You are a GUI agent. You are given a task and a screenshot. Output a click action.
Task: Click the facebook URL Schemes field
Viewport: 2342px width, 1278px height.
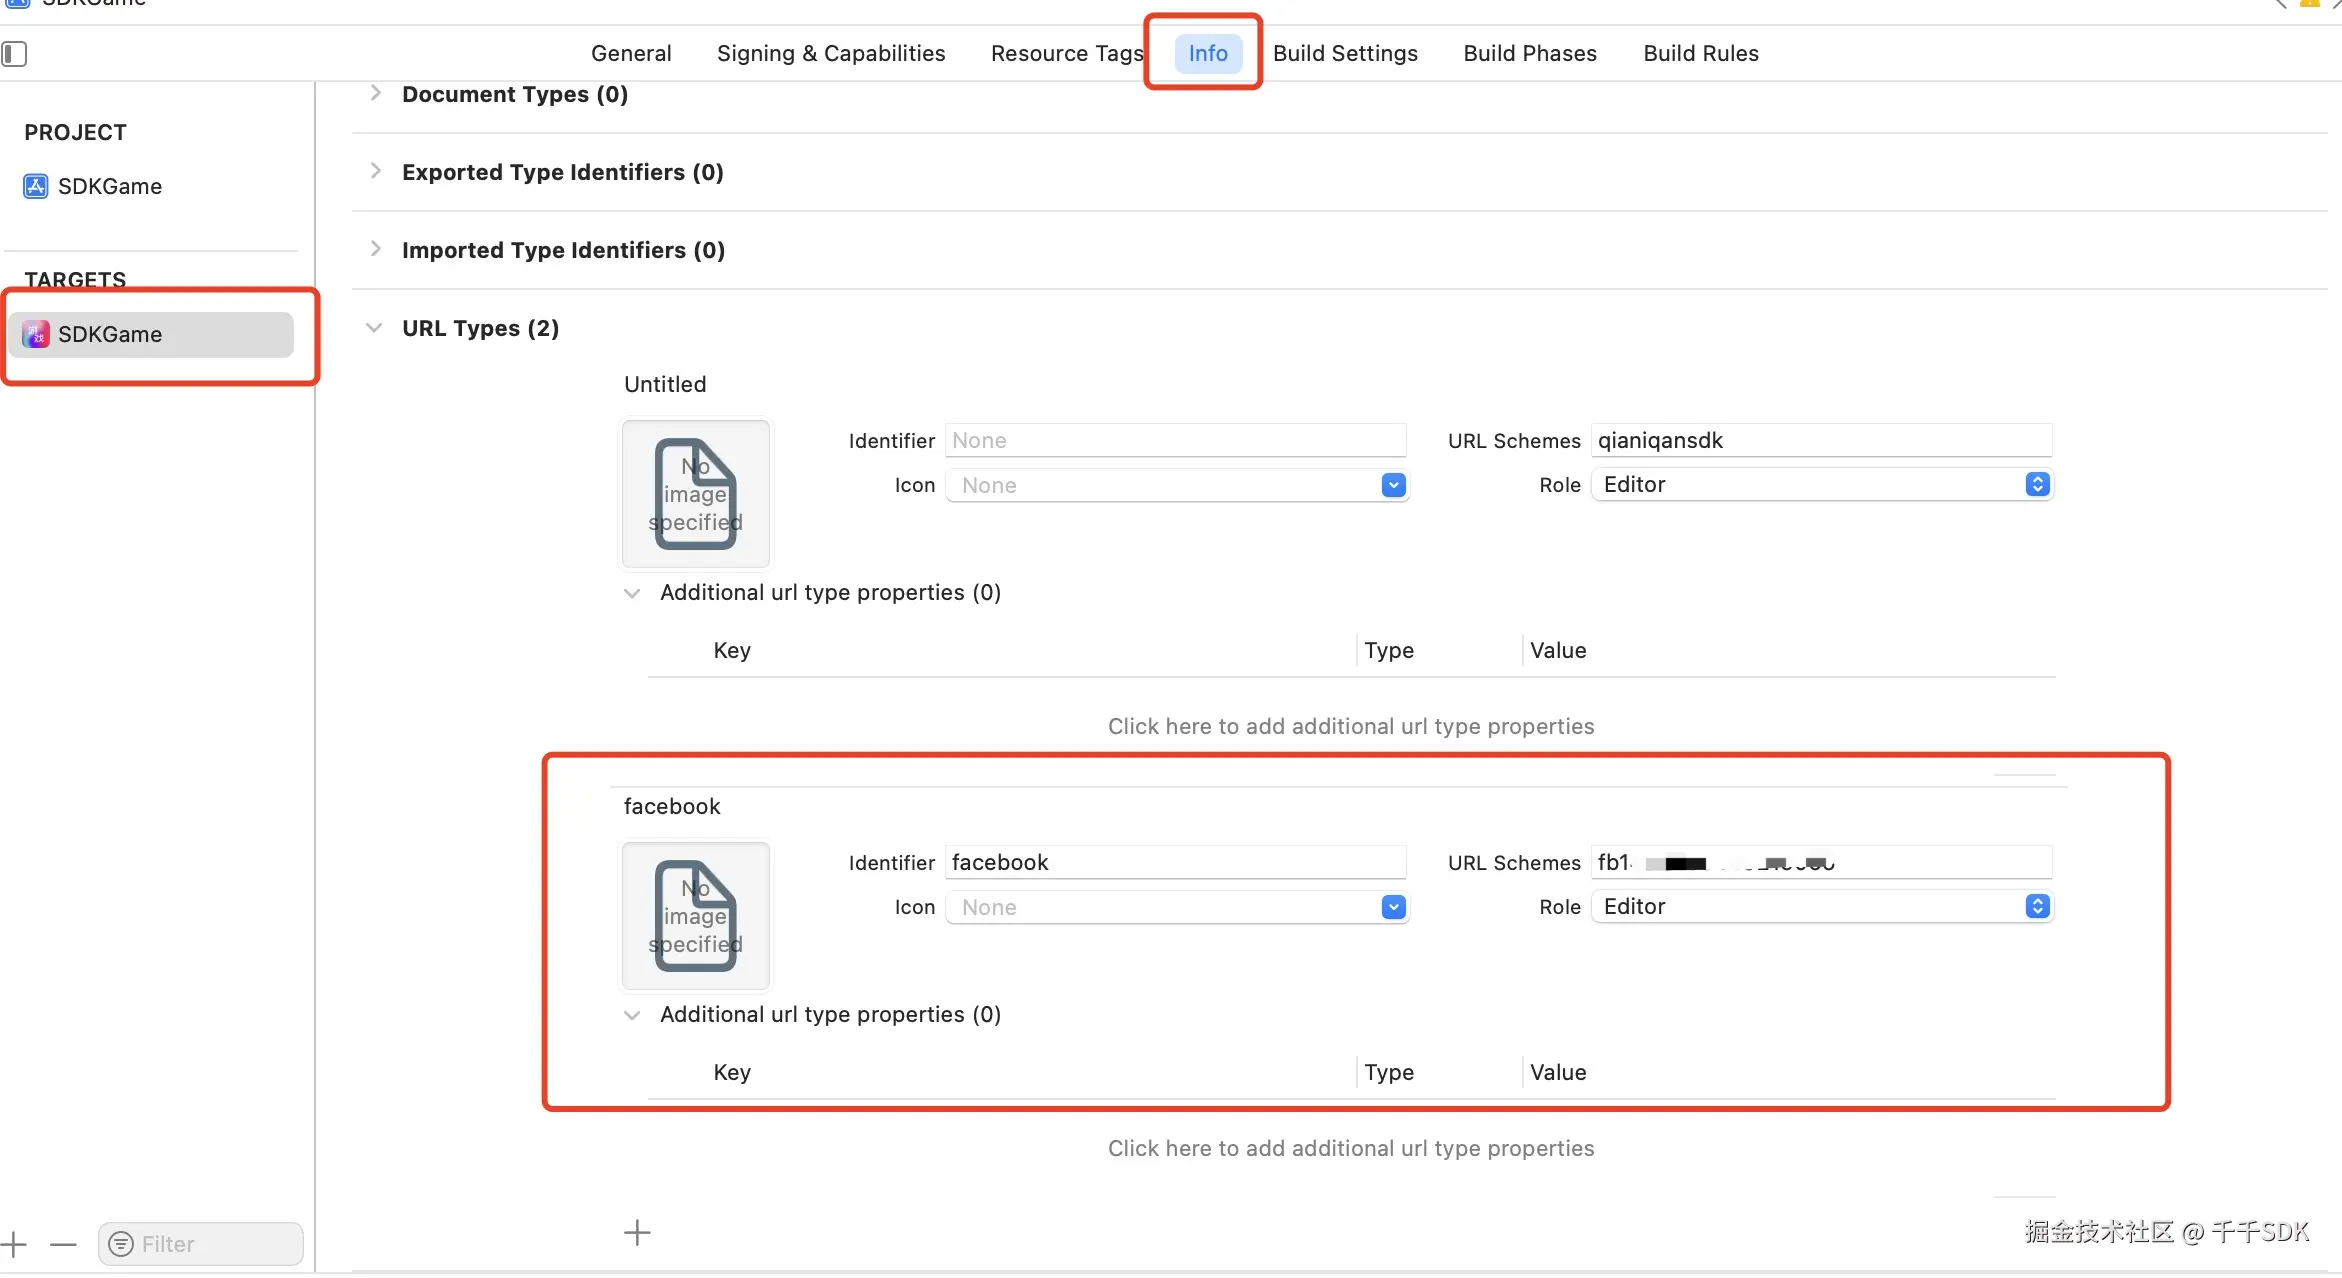pyautogui.click(x=1820, y=862)
